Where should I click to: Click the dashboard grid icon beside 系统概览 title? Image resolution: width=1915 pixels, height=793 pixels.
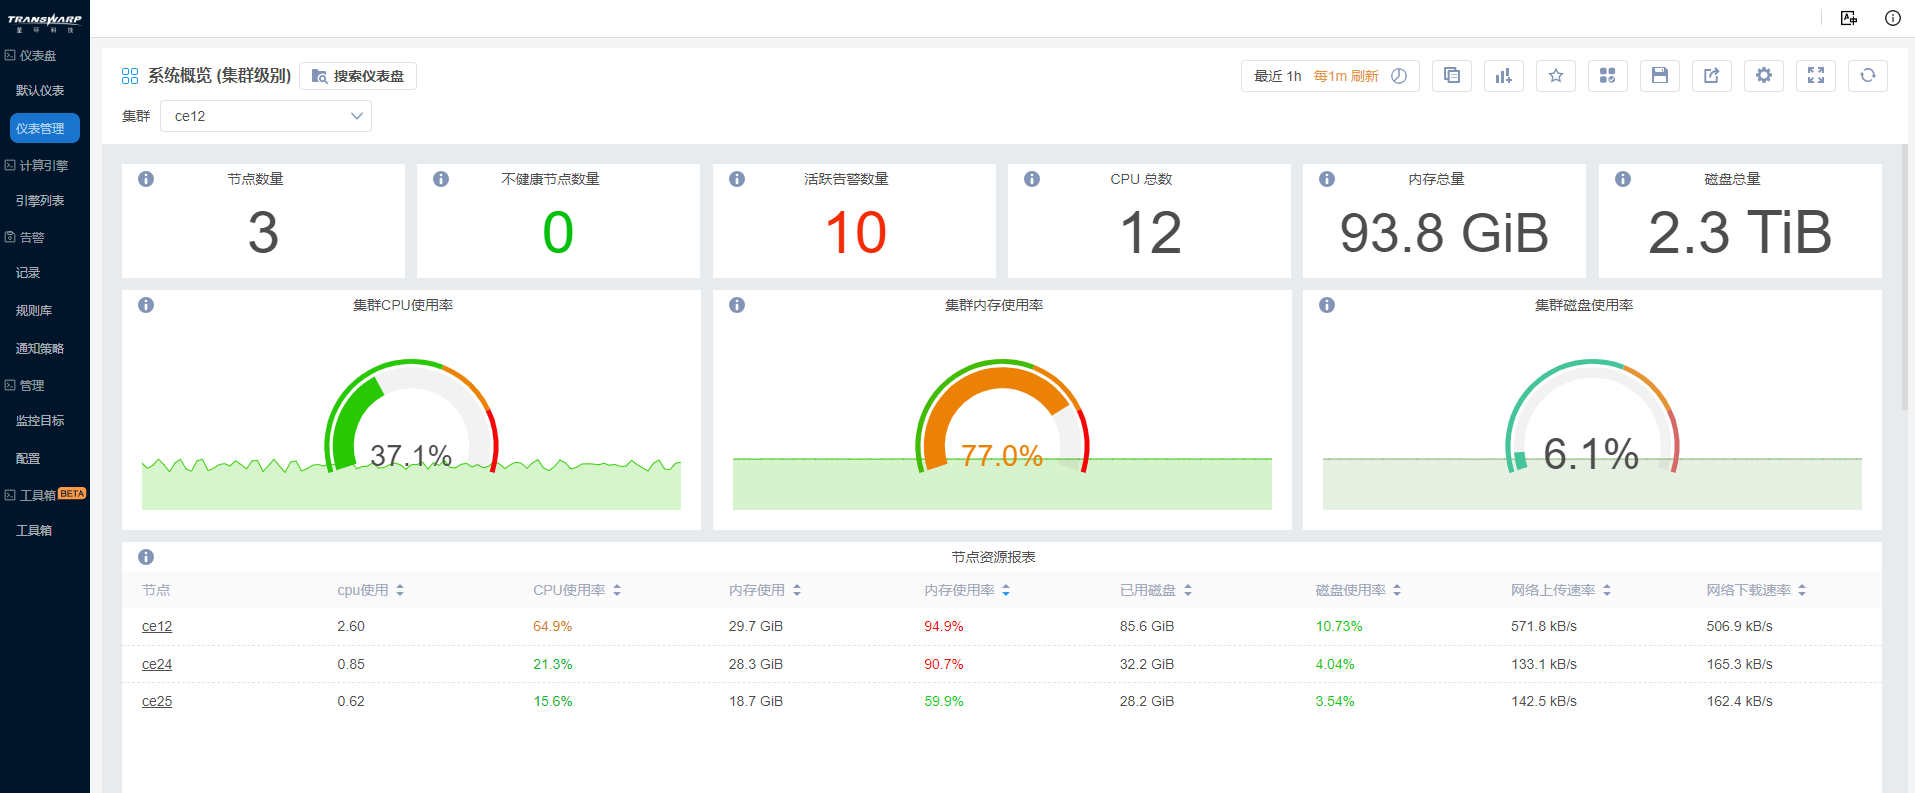coord(130,76)
